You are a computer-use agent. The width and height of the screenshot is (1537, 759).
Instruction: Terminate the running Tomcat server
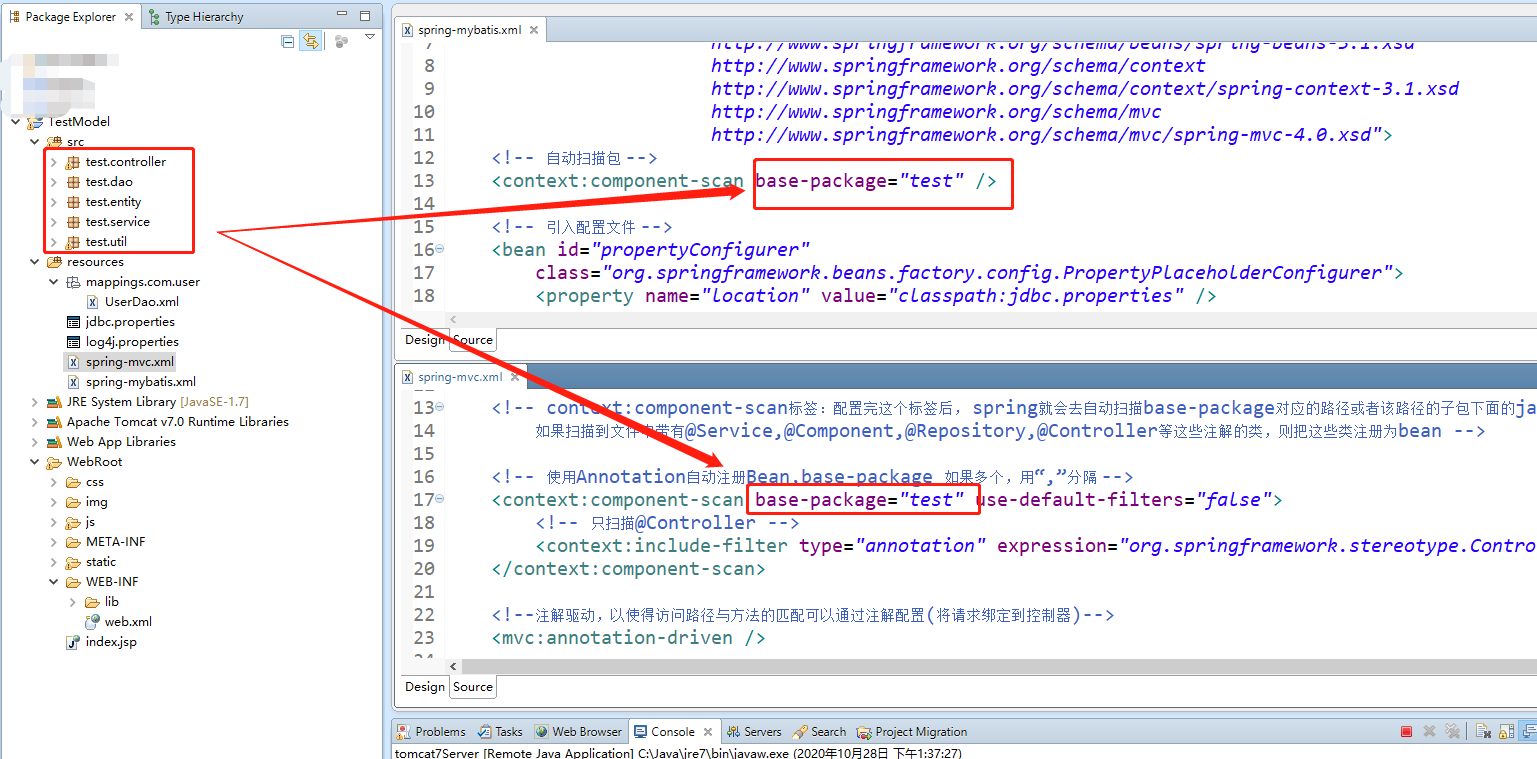[x=1406, y=731]
